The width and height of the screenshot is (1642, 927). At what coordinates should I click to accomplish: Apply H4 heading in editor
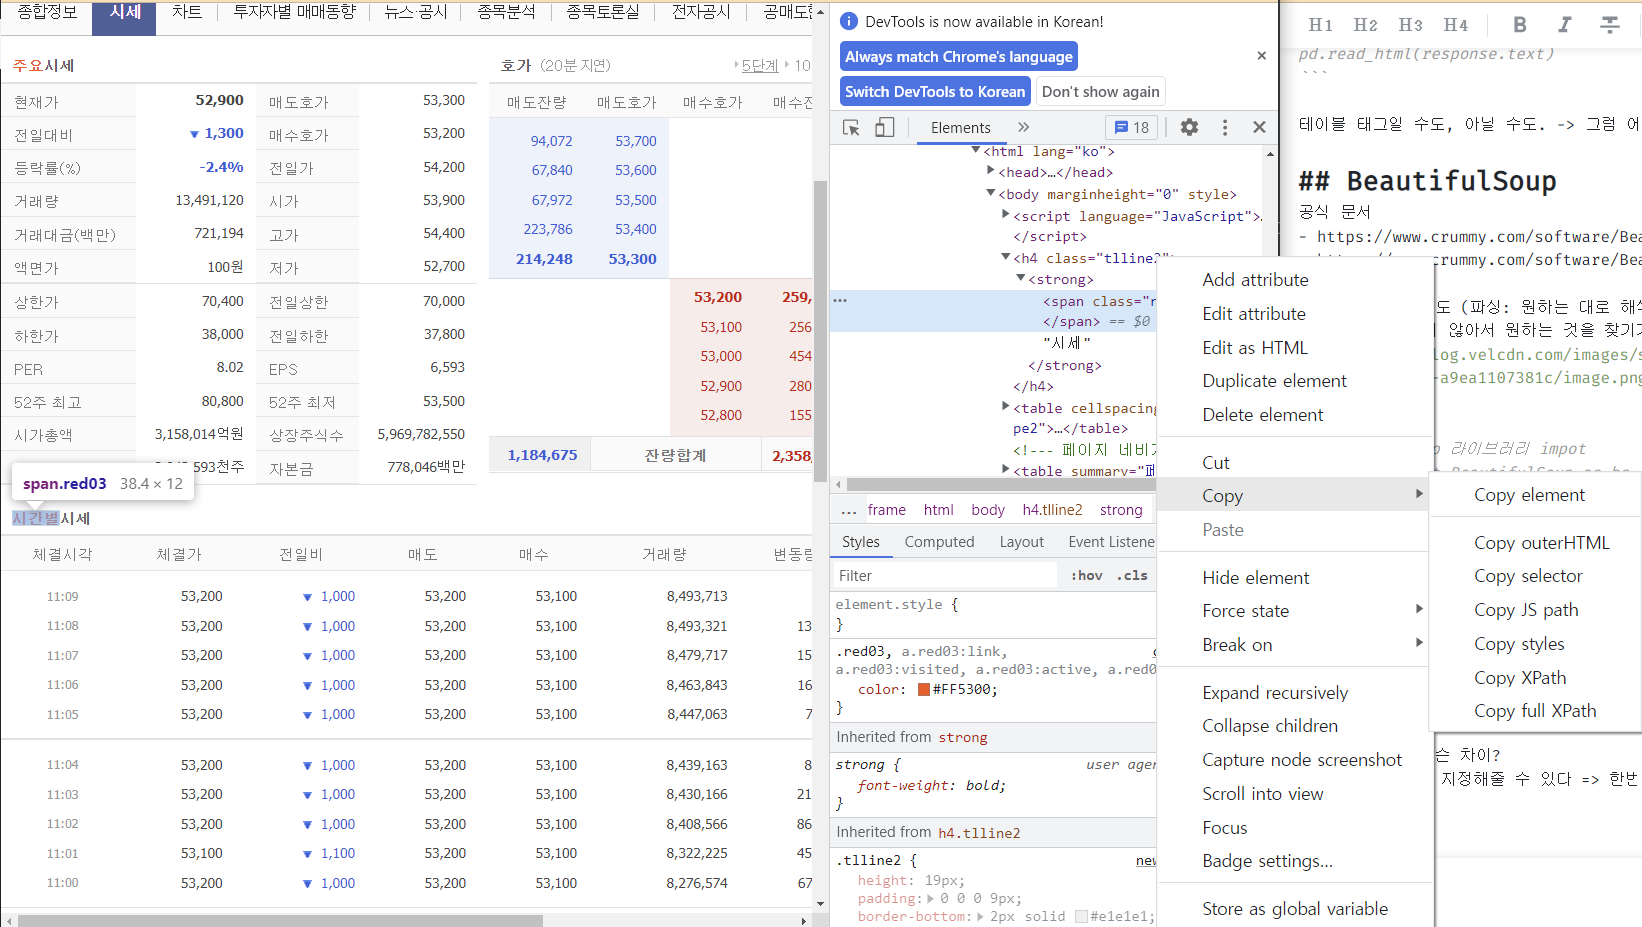(1455, 25)
